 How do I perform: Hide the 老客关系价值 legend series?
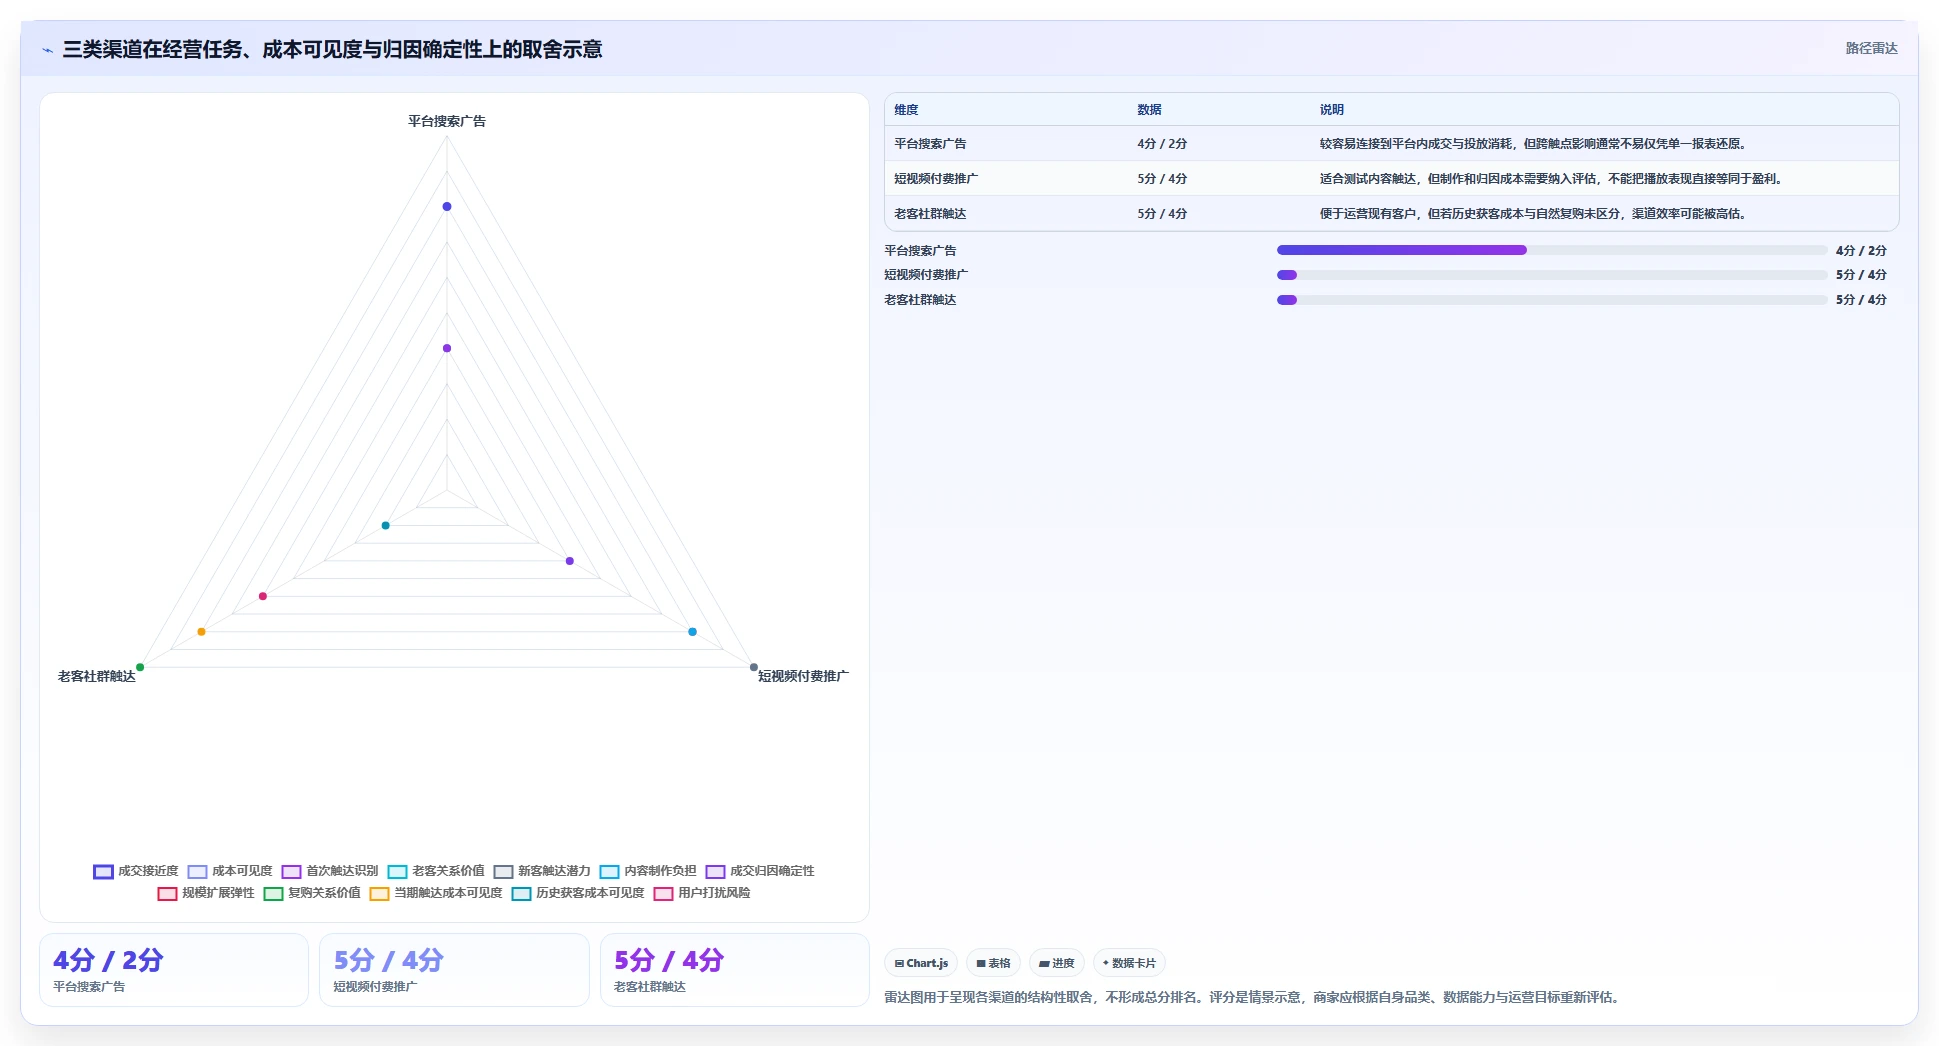[x=436, y=871]
